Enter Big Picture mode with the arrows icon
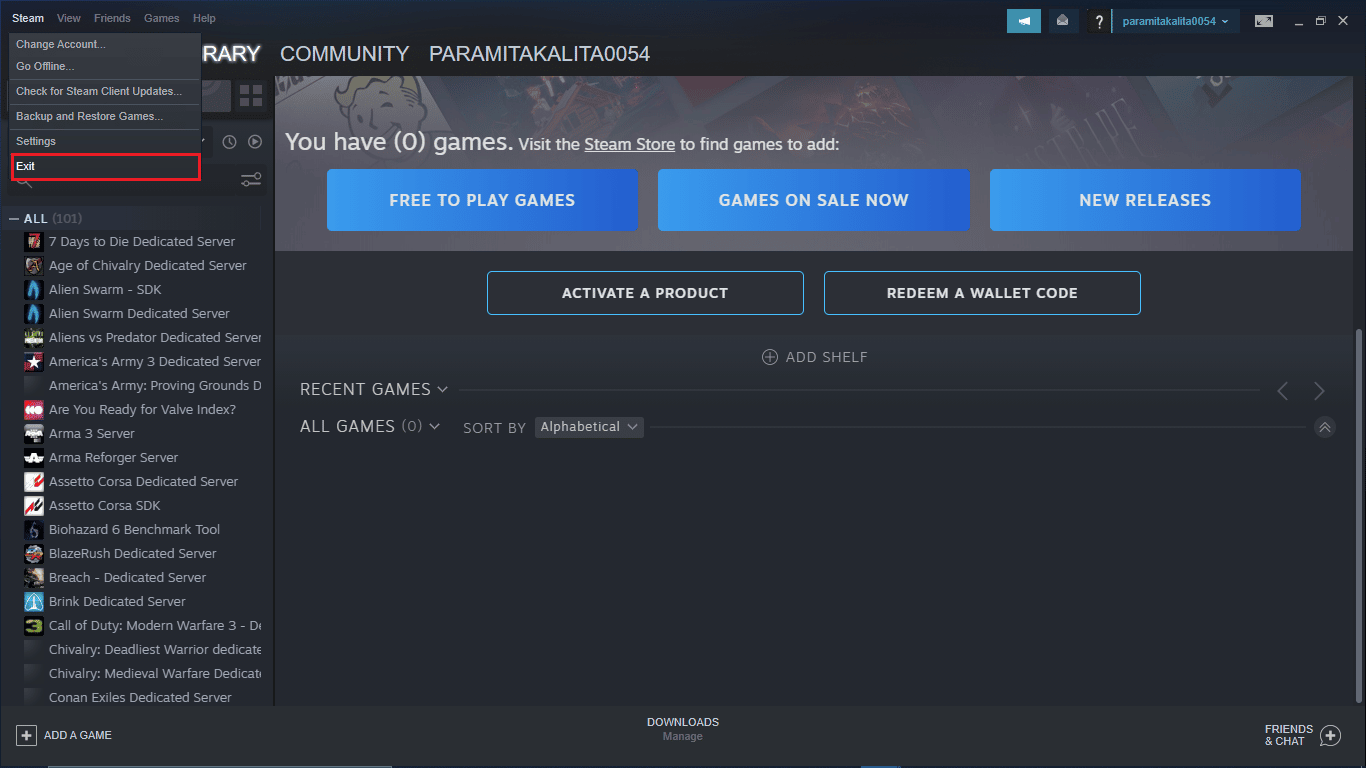This screenshot has height=768, width=1366. point(1264,20)
